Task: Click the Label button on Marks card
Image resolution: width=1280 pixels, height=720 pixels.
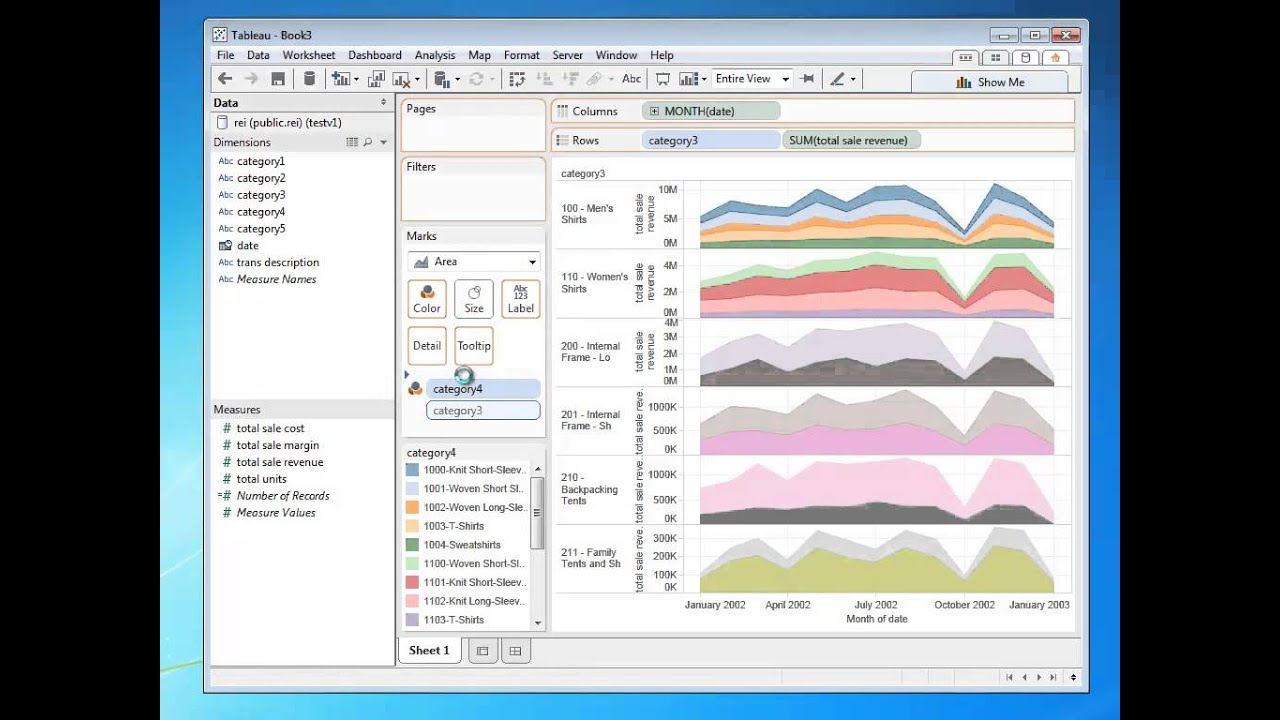Action: click(521, 299)
